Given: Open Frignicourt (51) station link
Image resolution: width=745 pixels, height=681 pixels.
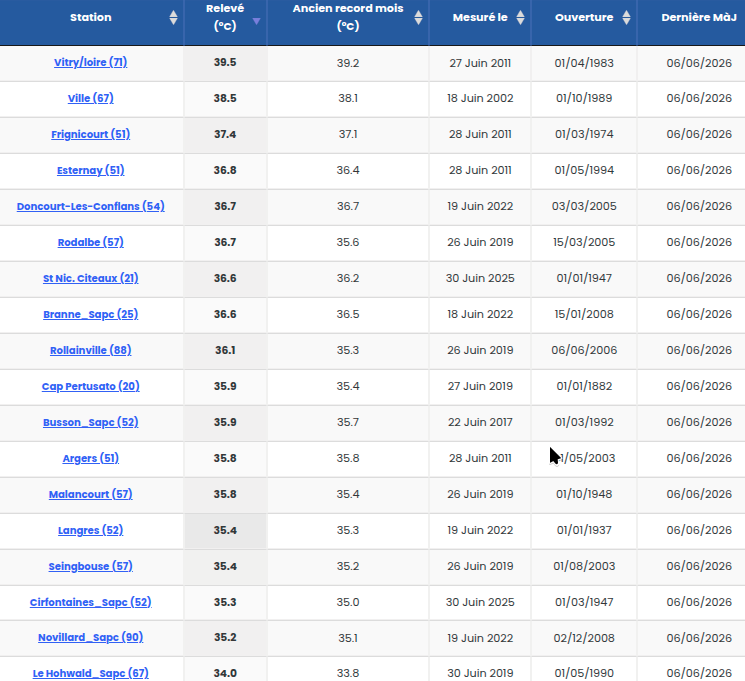Looking at the screenshot, I should tap(91, 134).
